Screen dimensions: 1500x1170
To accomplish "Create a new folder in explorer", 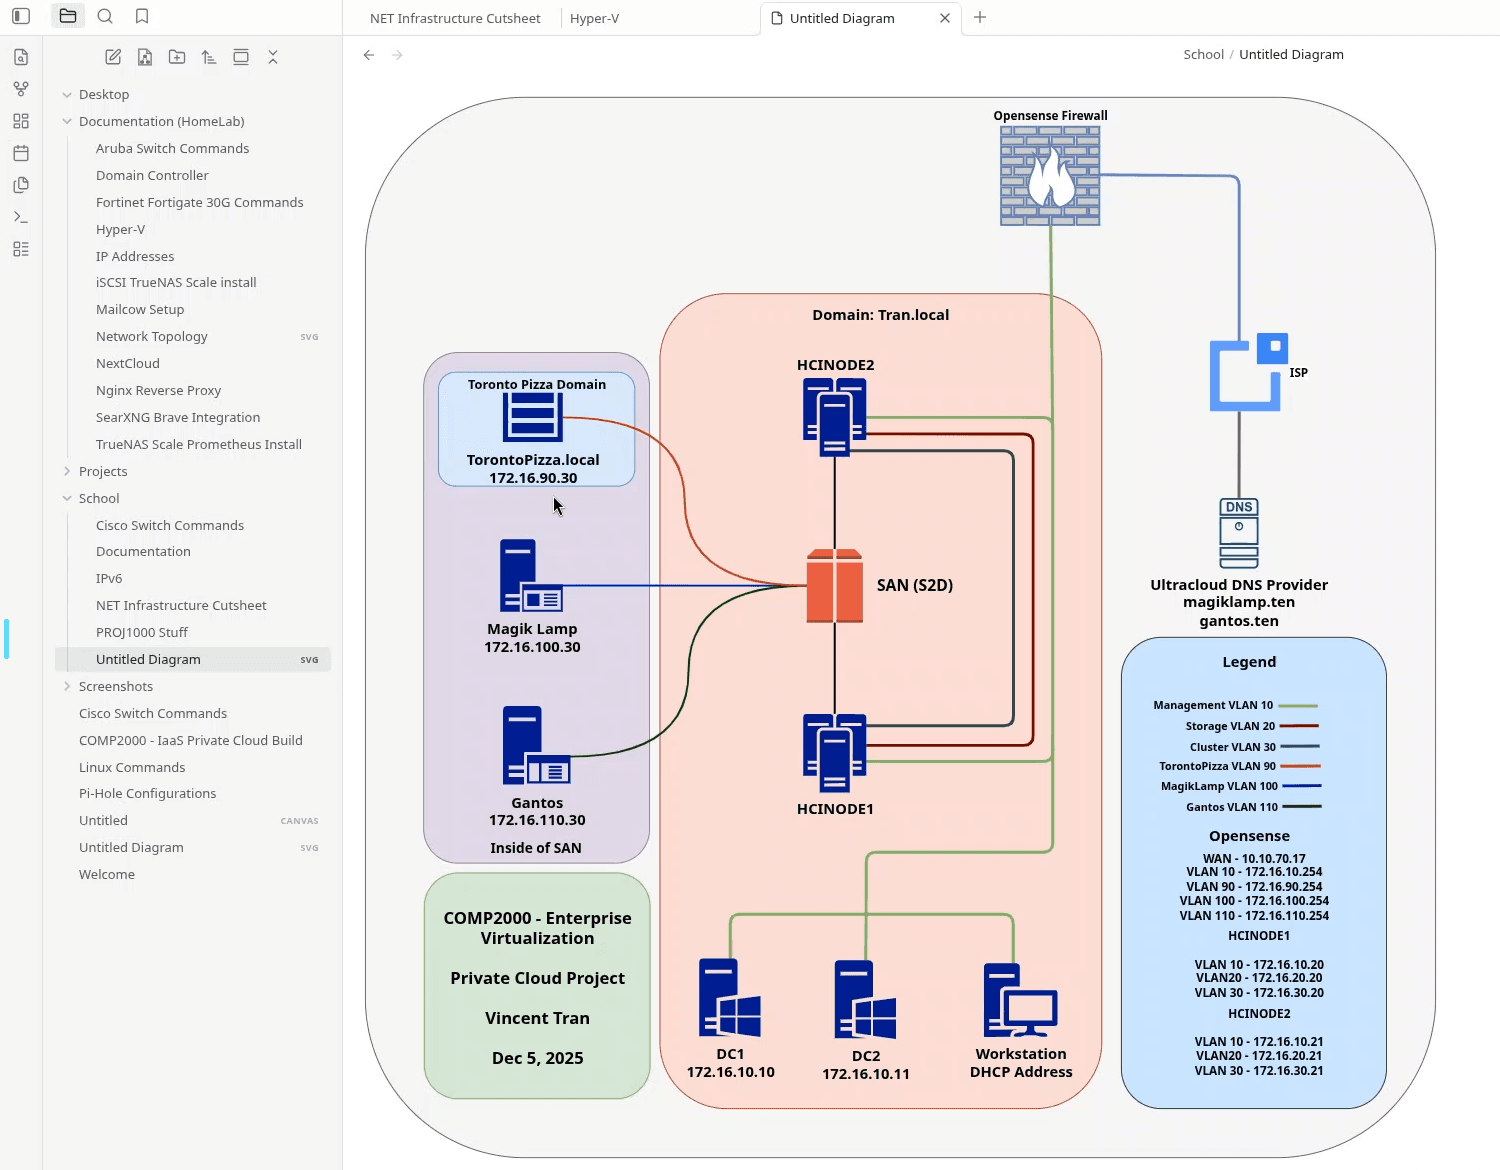I will 177,57.
